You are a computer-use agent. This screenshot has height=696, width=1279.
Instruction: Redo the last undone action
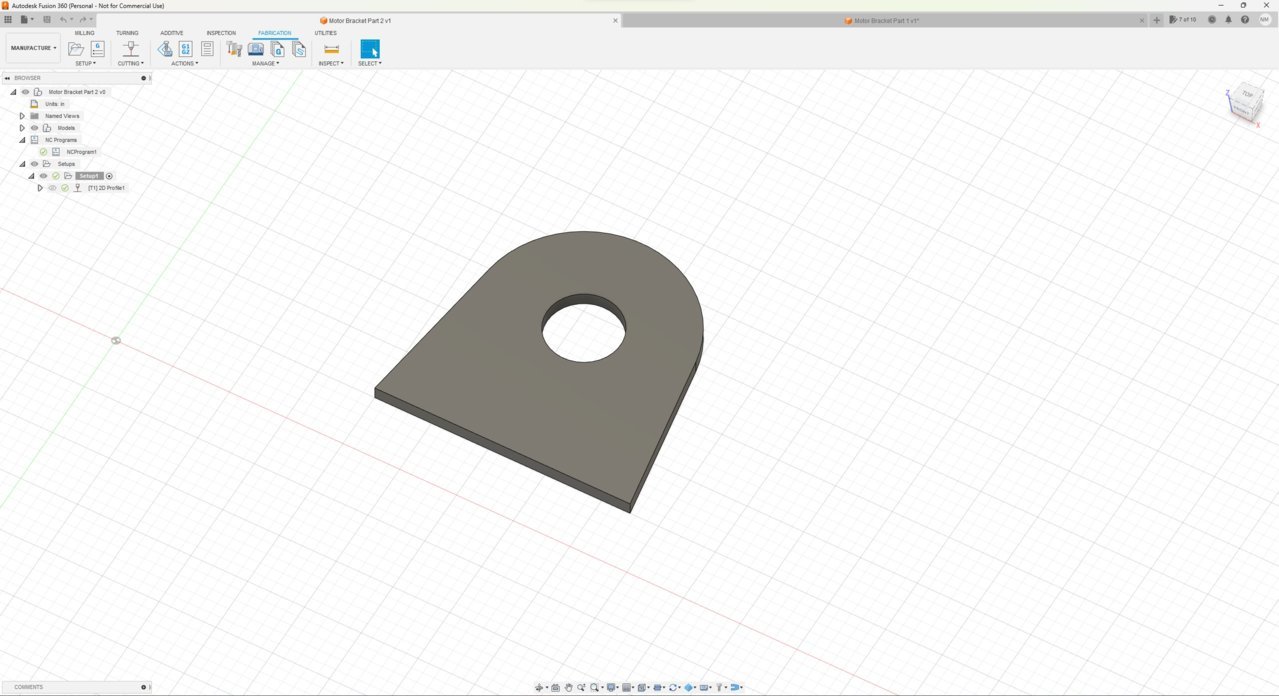pos(83,19)
